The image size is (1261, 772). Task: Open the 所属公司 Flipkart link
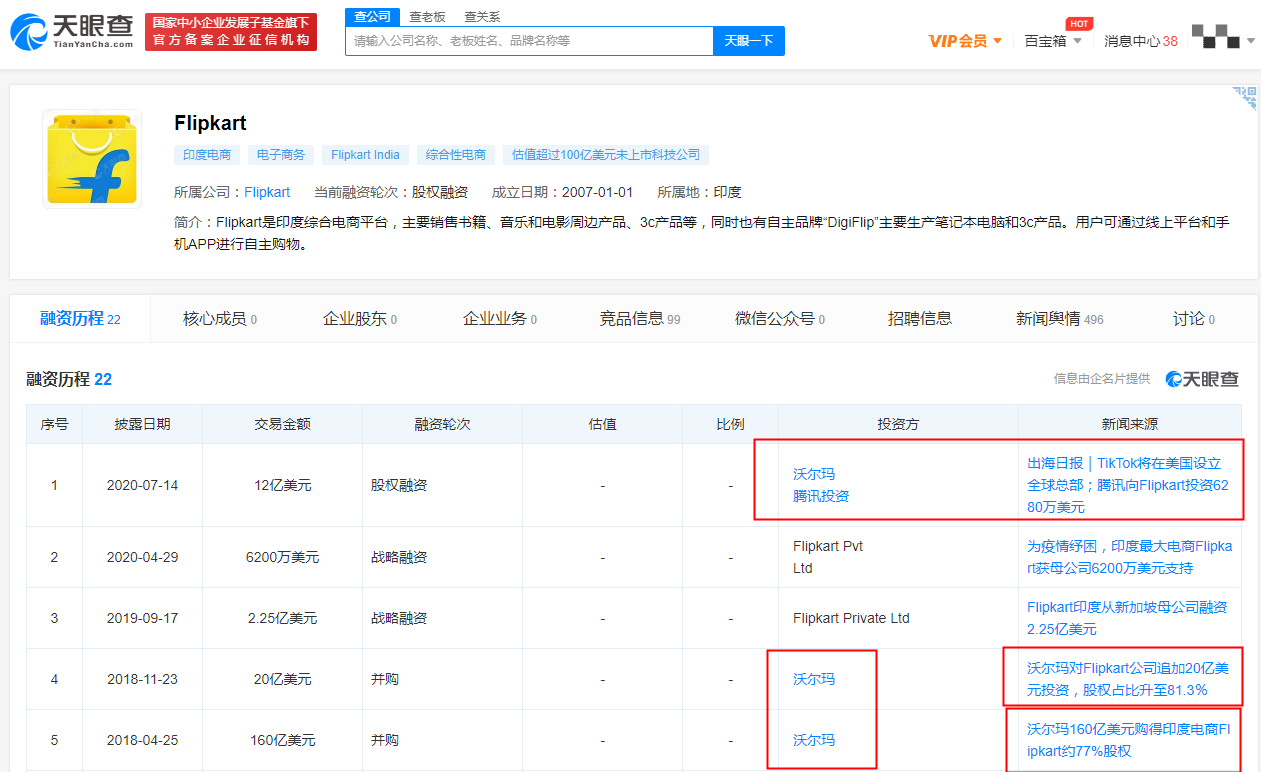click(268, 192)
